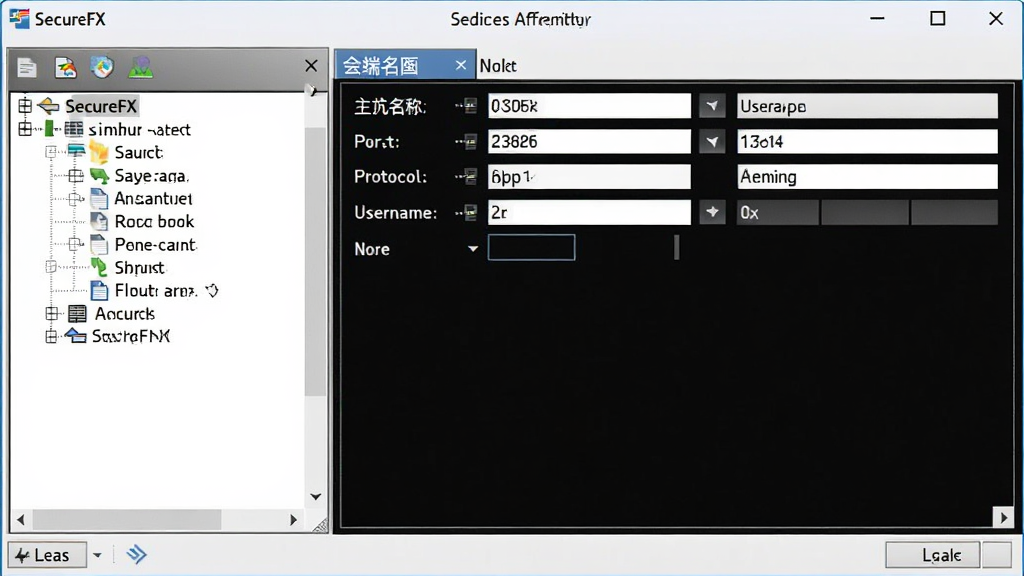Viewport: 1024px width, 576px height.
Task: Click the colorful paint icon in the panel toolbar
Action: [65, 67]
